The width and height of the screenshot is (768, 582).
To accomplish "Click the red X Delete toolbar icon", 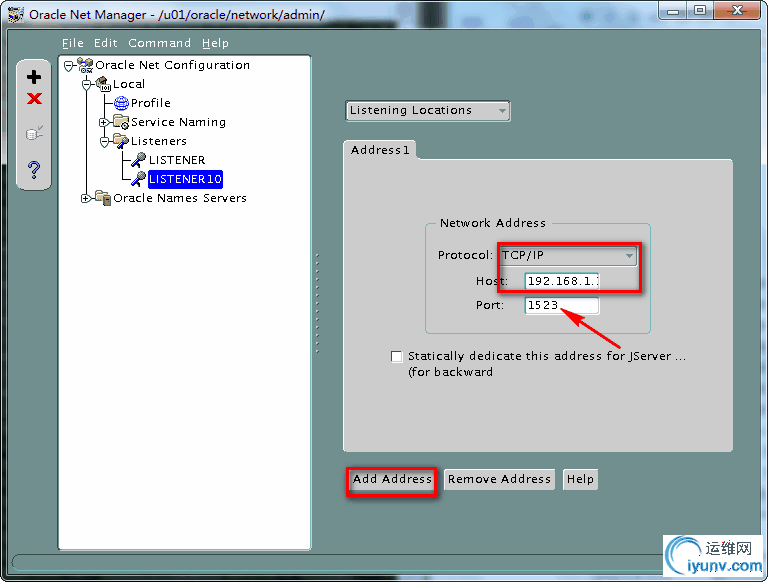I will [34, 99].
